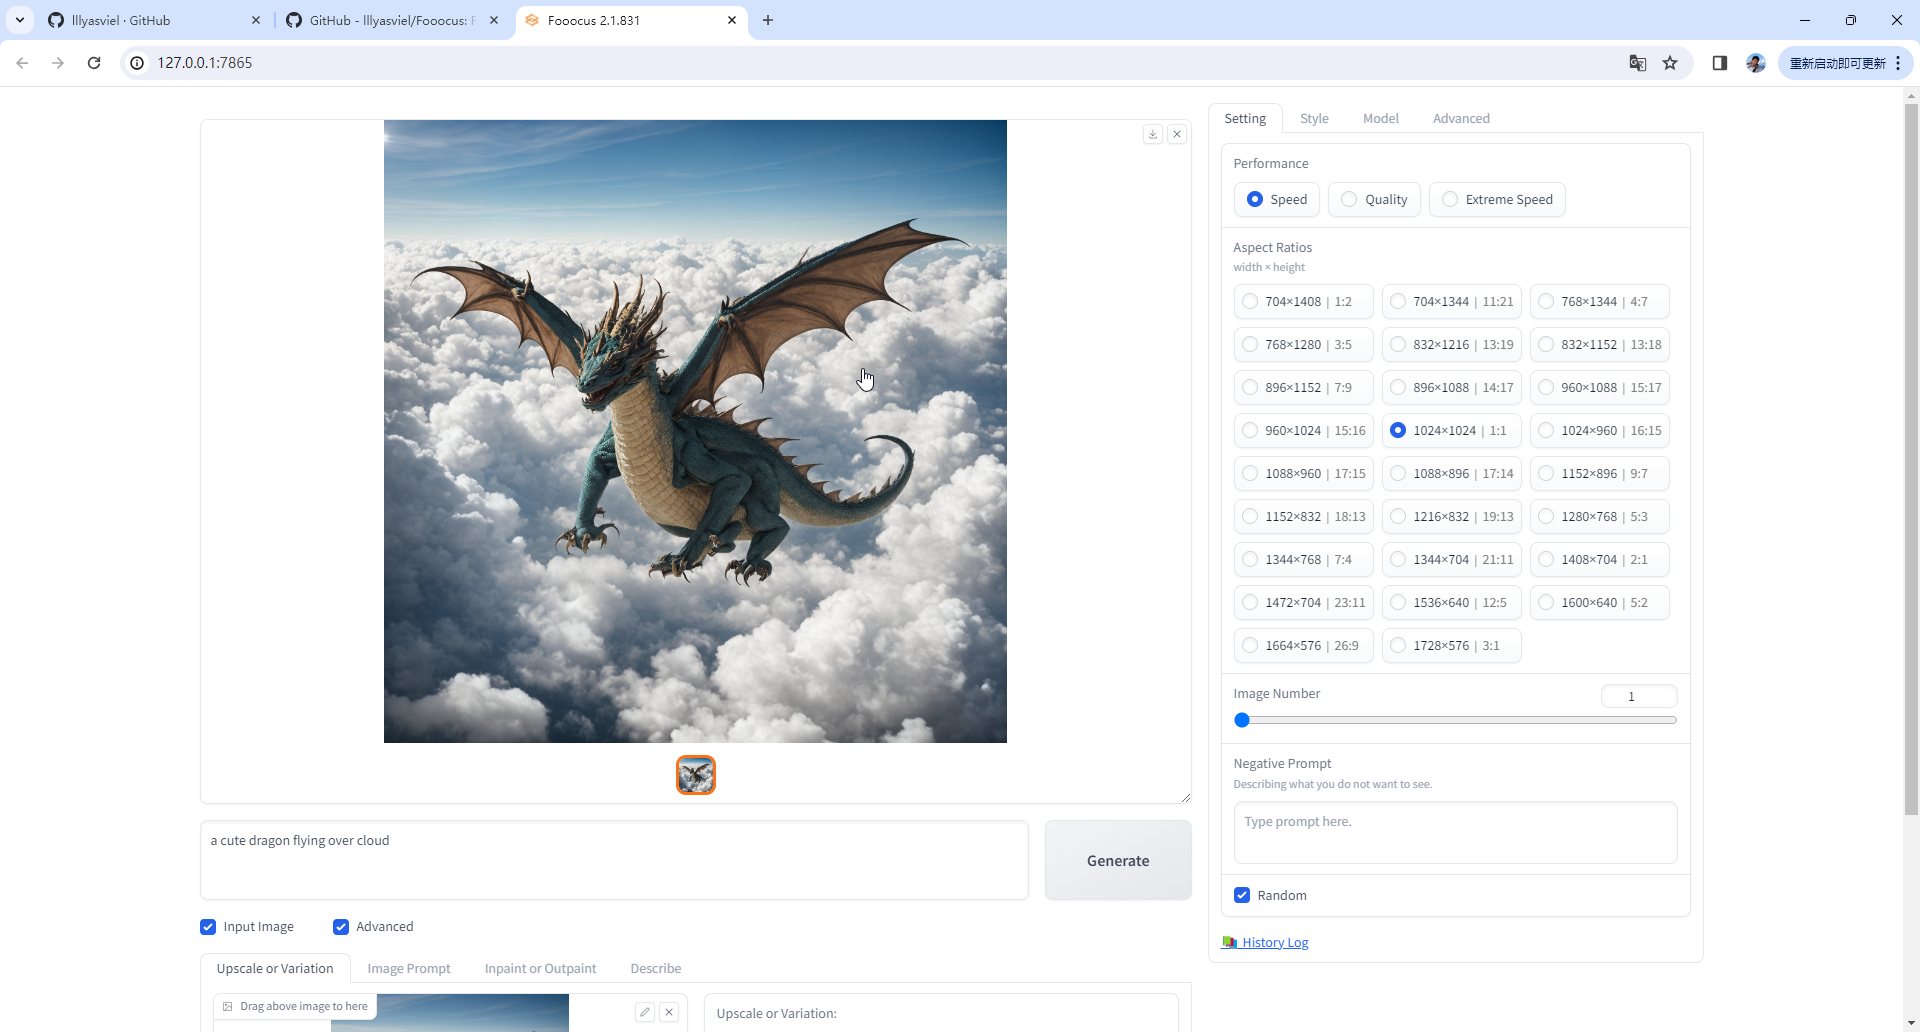Click the edit pencil icon on upscale image
Screen dimensions: 1920x1032
[645, 1012]
